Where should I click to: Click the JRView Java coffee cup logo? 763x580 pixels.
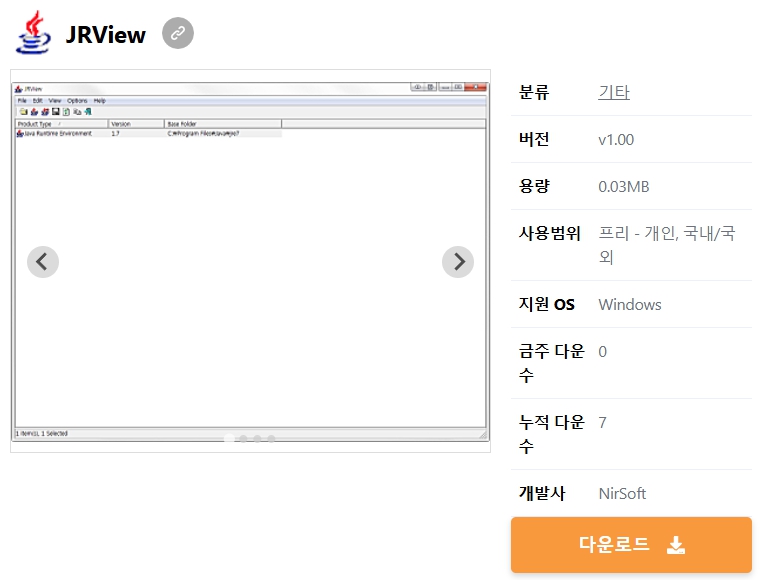[33, 33]
